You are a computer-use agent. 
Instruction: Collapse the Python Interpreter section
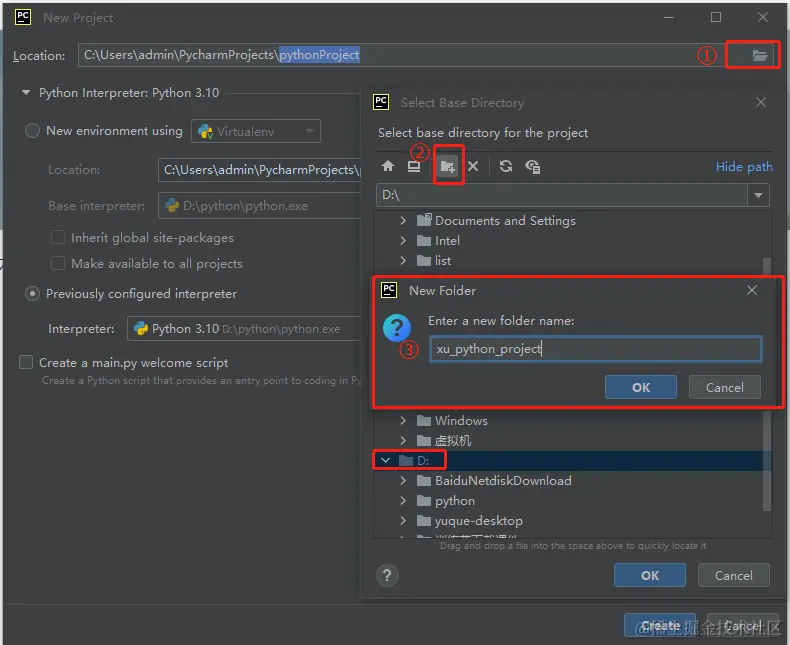(x=26, y=93)
